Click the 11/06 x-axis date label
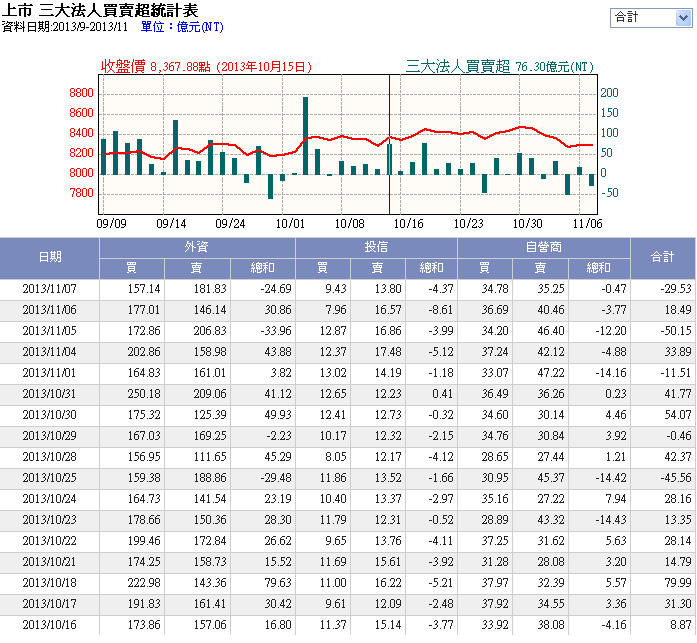The image size is (697, 643). pos(587,224)
